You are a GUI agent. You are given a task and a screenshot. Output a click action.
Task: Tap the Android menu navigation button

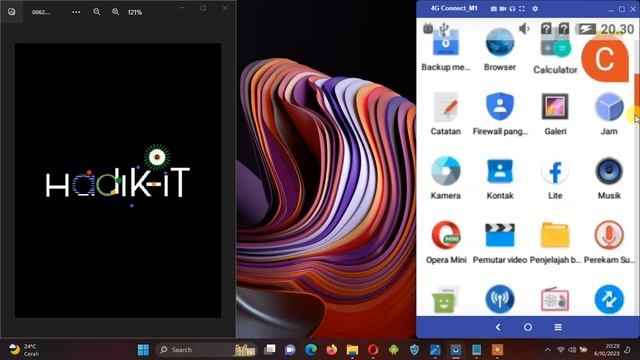tap(558, 327)
